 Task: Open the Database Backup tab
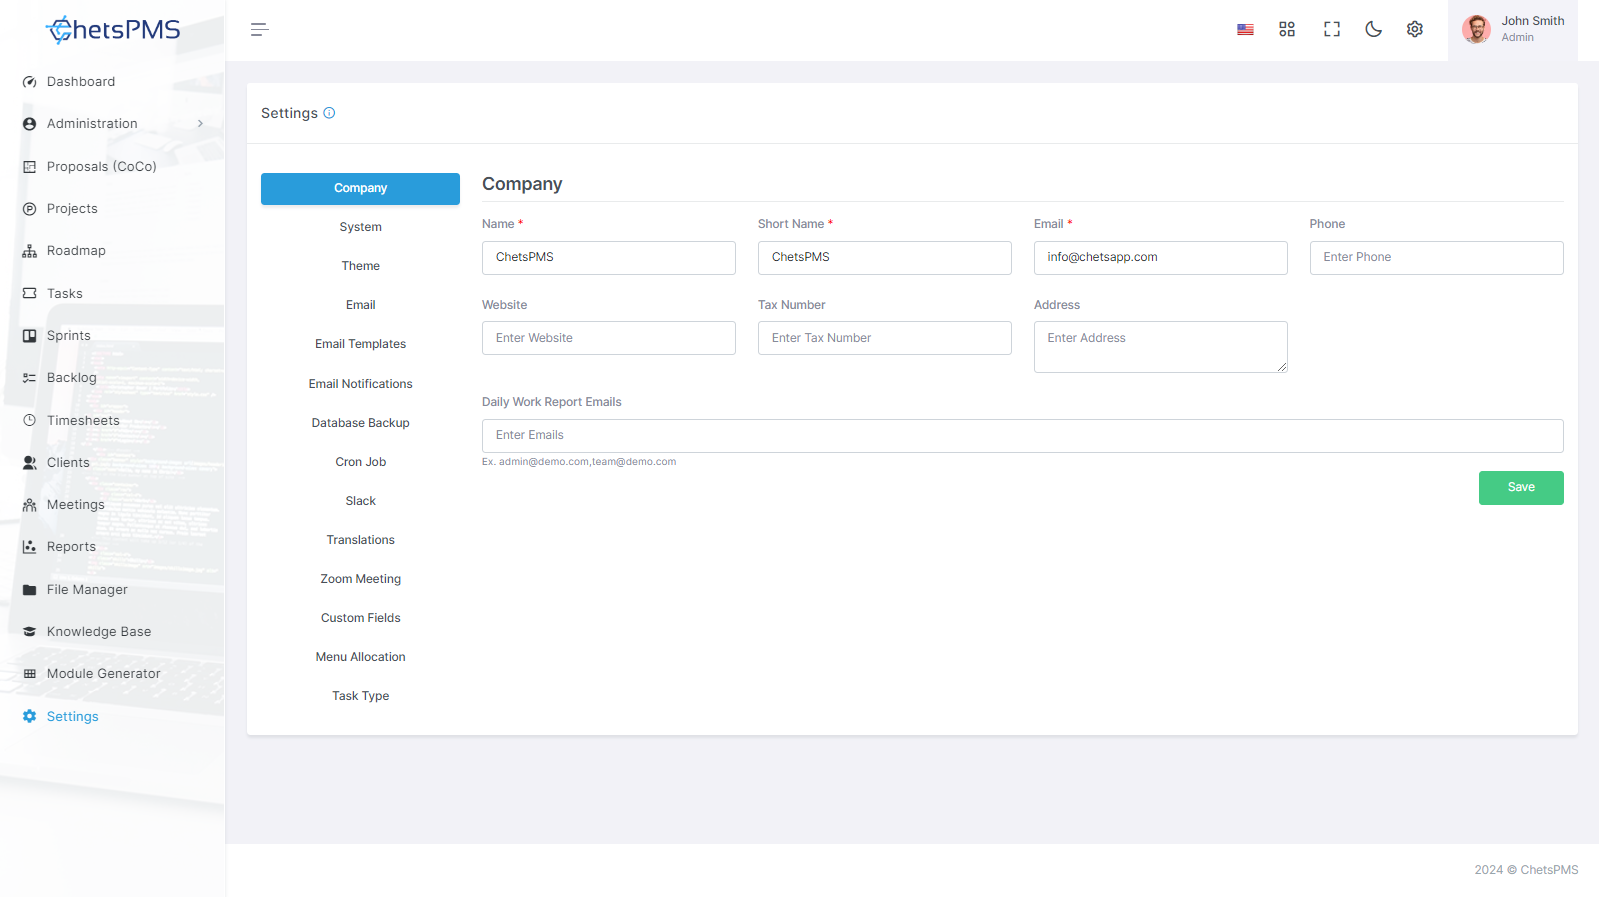[x=360, y=424]
